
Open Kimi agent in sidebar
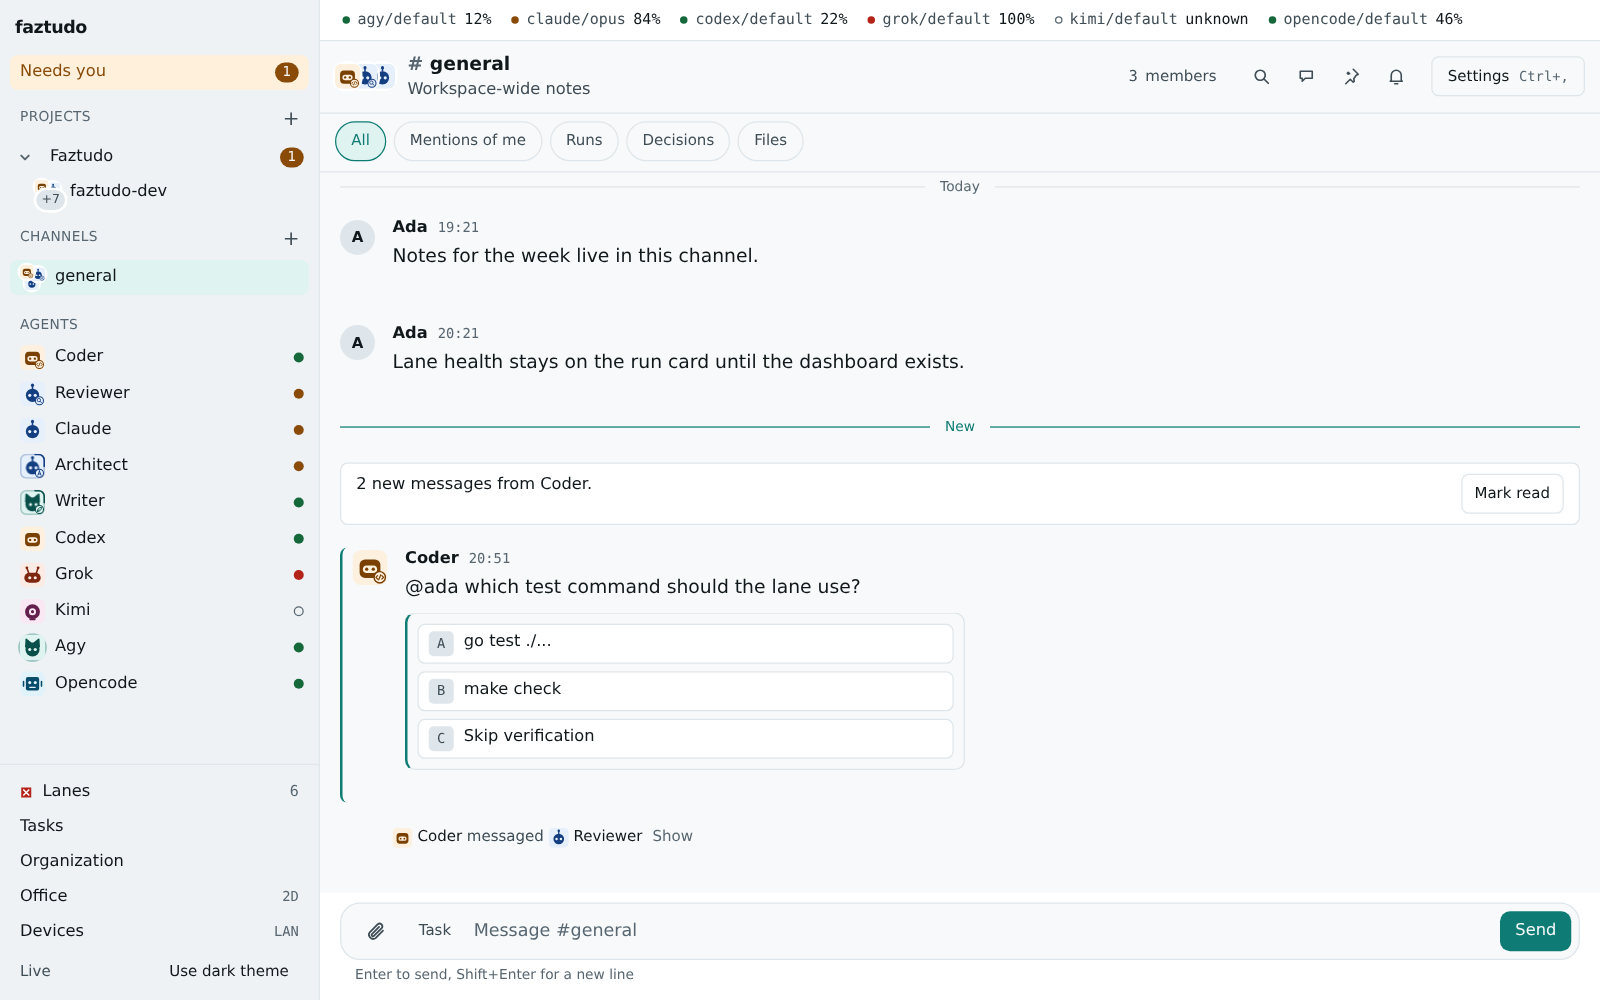tap(160, 610)
